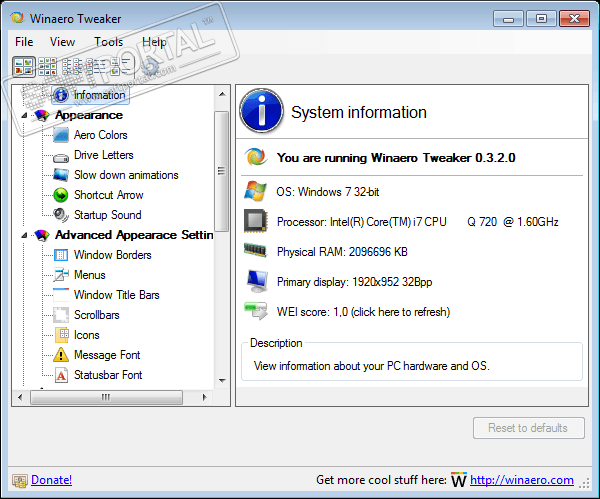Viewport: 600px width, 499px height.
Task: Click the Scrollbars item icon
Action: click(x=61, y=315)
